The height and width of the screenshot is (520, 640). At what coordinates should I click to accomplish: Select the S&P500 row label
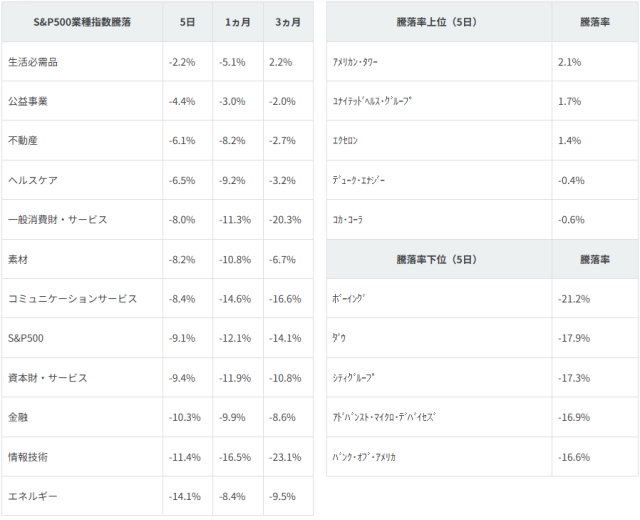pyautogui.click(x=26, y=338)
